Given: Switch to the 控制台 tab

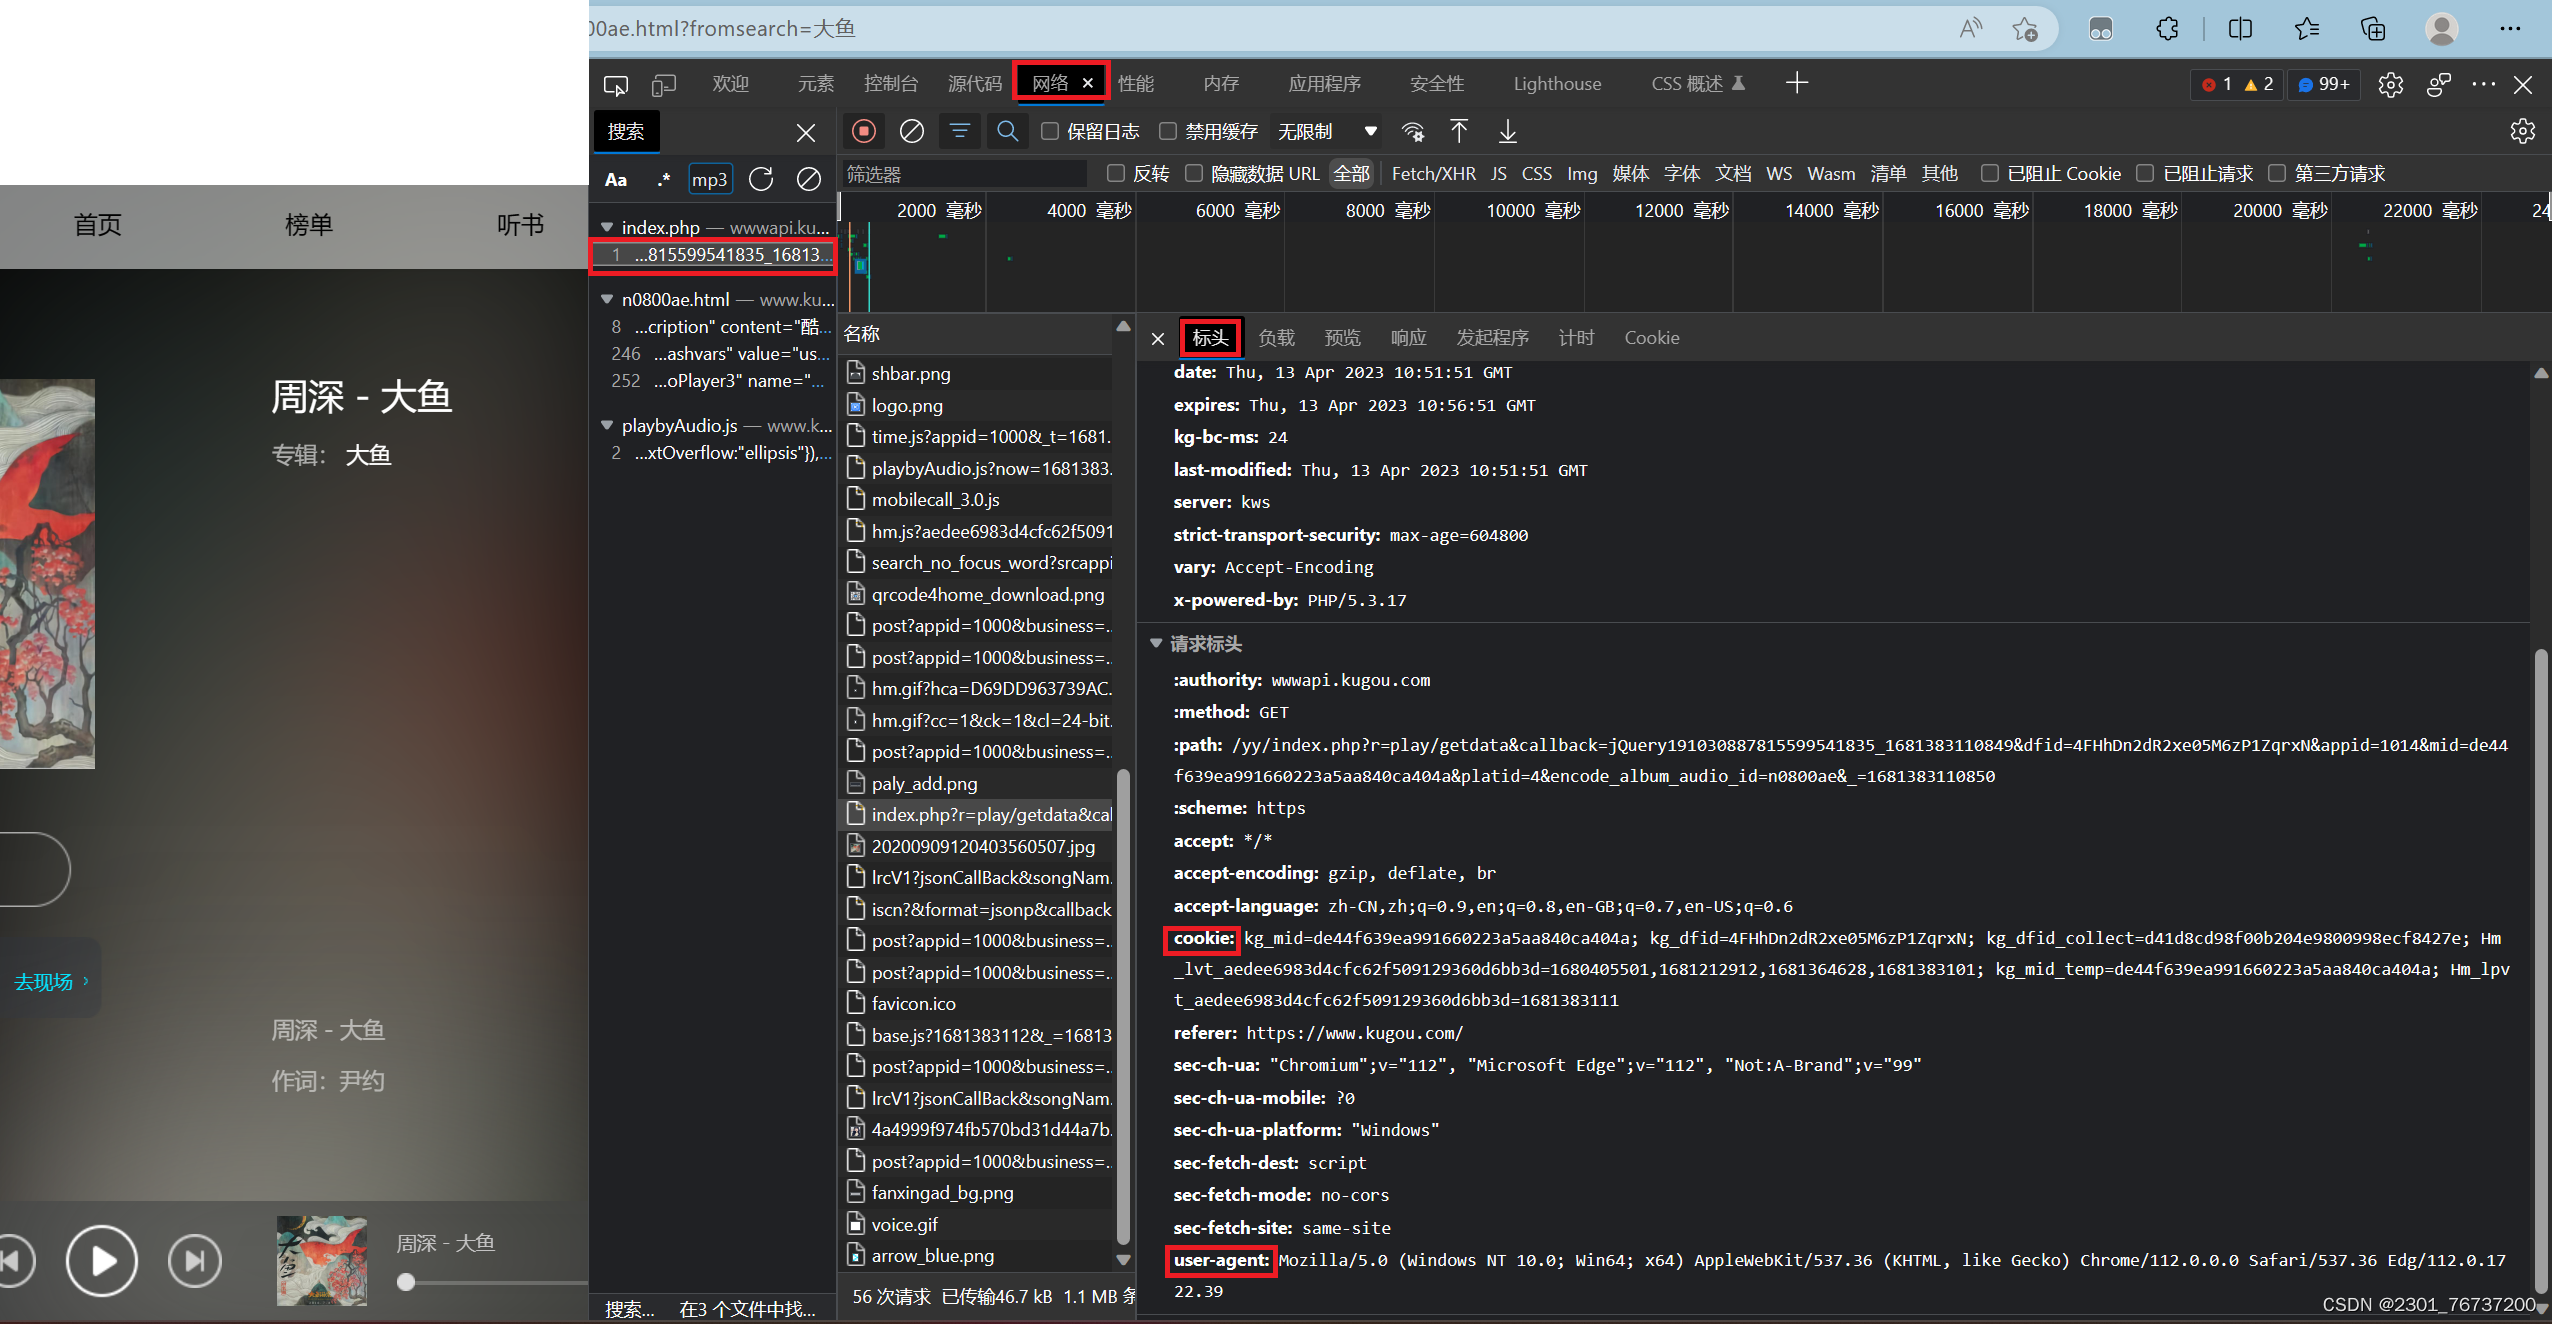Looking at the screenshot, I should coord(890,84).
